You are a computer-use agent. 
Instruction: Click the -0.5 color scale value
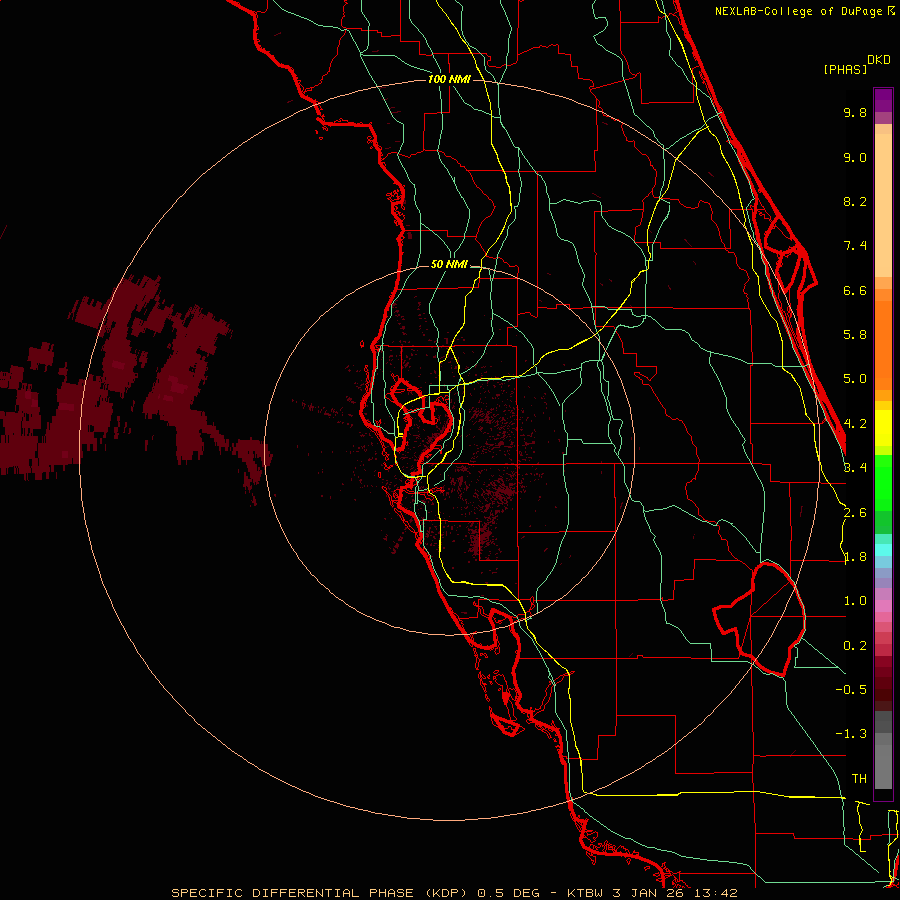(x=851, y=689)
